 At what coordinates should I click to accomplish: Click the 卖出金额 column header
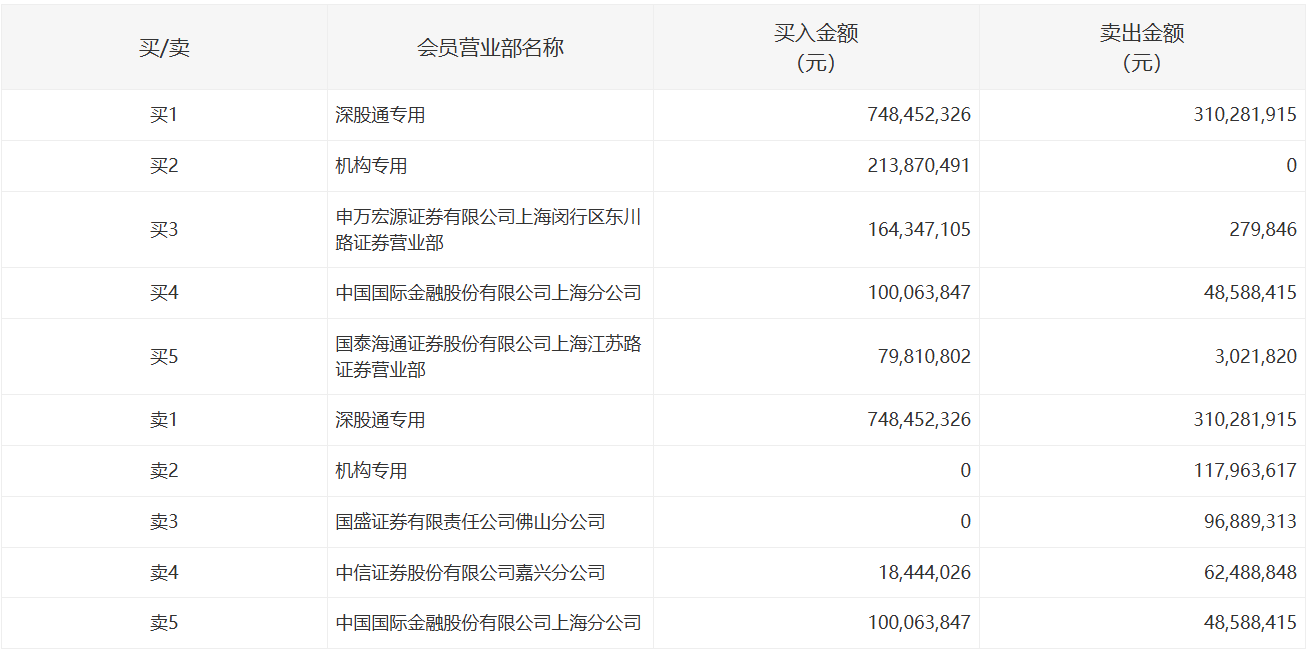1142,48
